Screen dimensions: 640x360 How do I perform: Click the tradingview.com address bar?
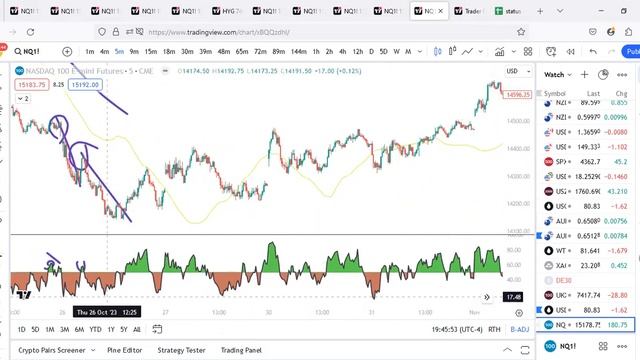310,32
